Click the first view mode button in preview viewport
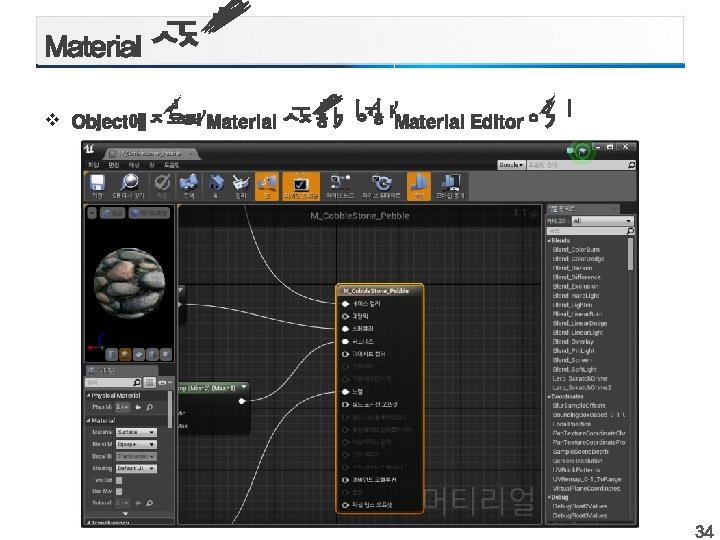This screenshot has height=540, width=720. (x=112, y=213)
